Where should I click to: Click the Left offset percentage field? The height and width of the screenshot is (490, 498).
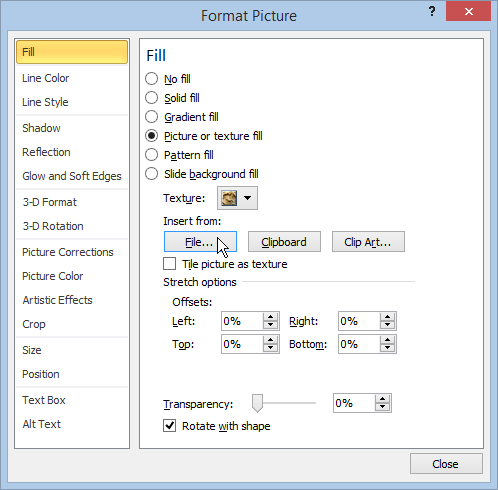coord(242,321)
